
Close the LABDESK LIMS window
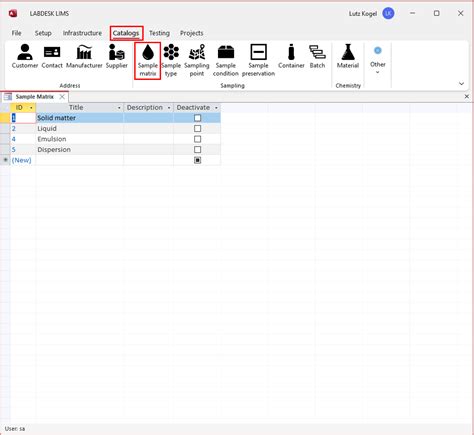tap(461, 13)
